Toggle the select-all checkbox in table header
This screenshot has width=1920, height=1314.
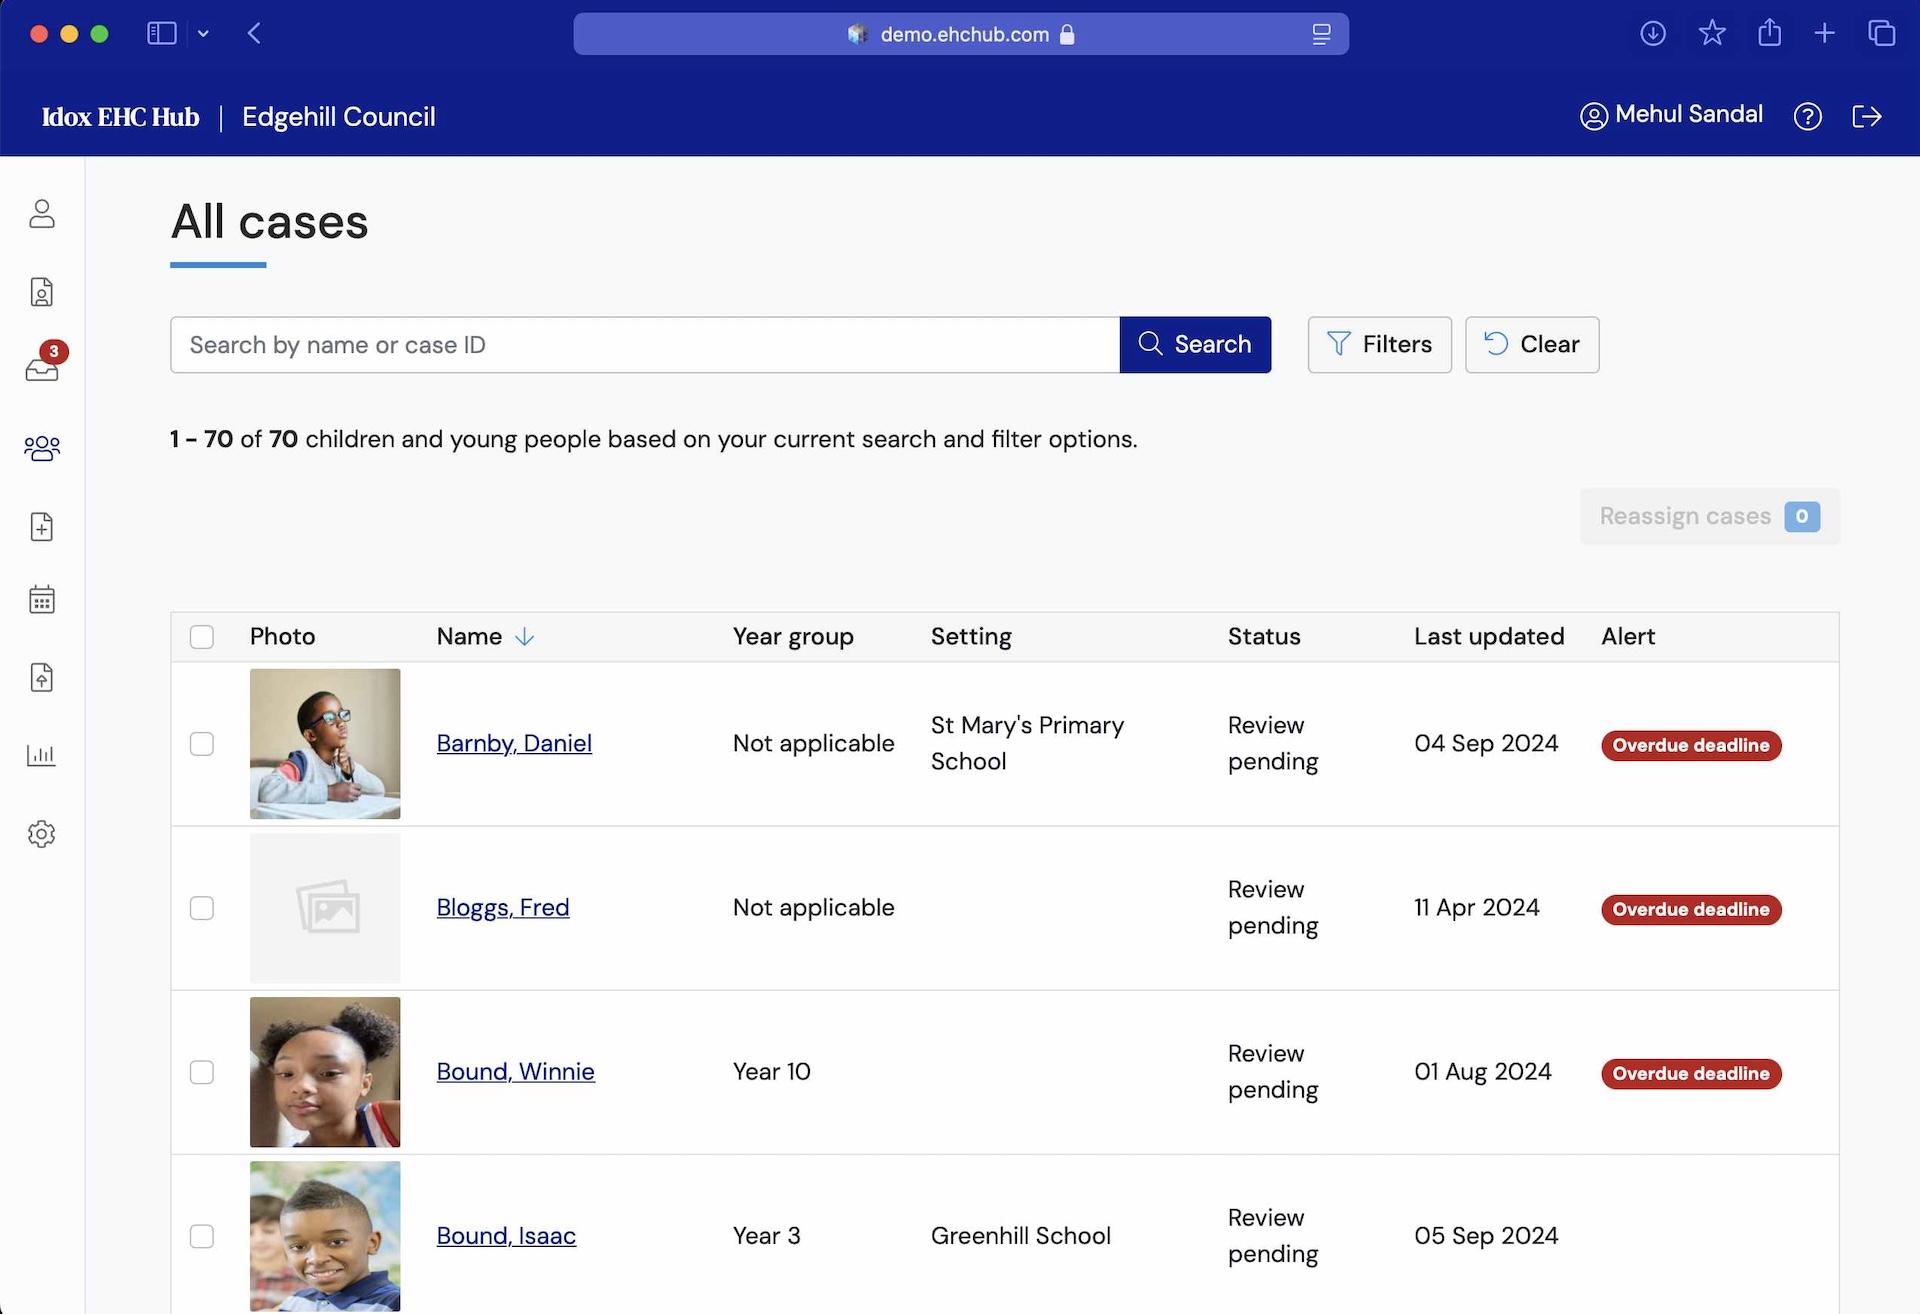pos(202,637)
